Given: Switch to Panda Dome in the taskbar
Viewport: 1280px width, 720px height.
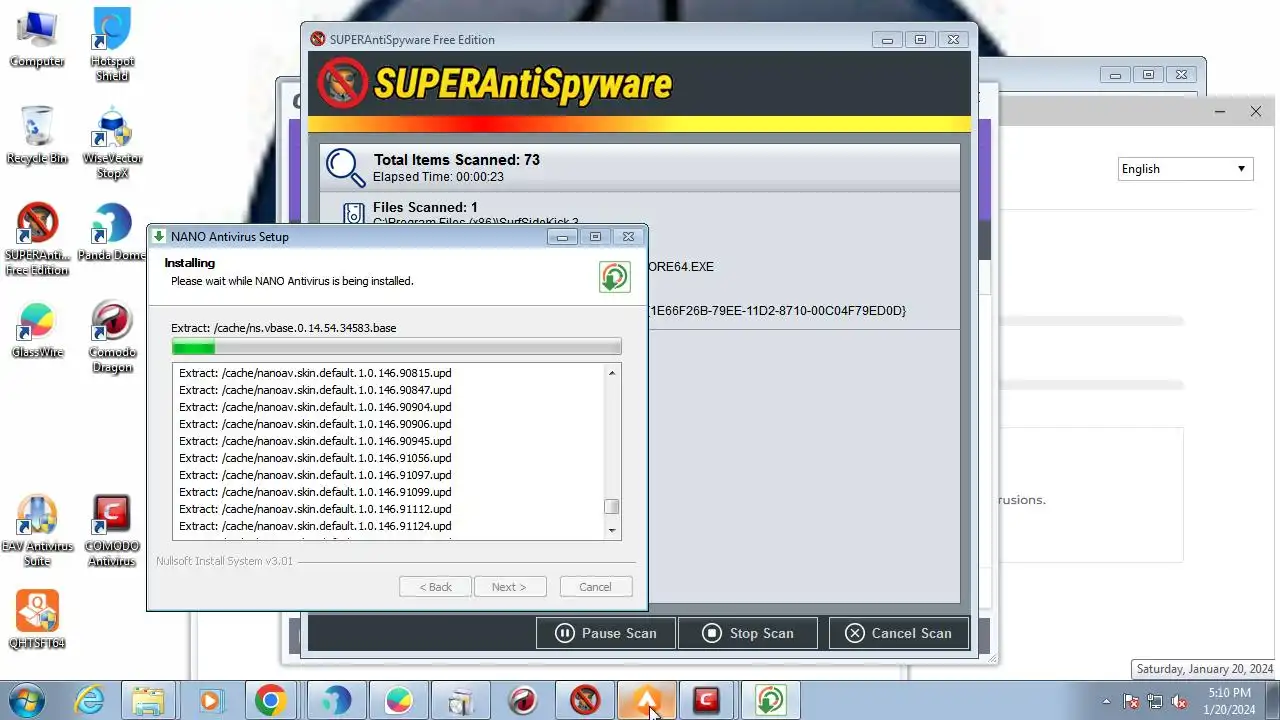Looking at the screenshot, I should pyautogui.click(x=336, y=700).
